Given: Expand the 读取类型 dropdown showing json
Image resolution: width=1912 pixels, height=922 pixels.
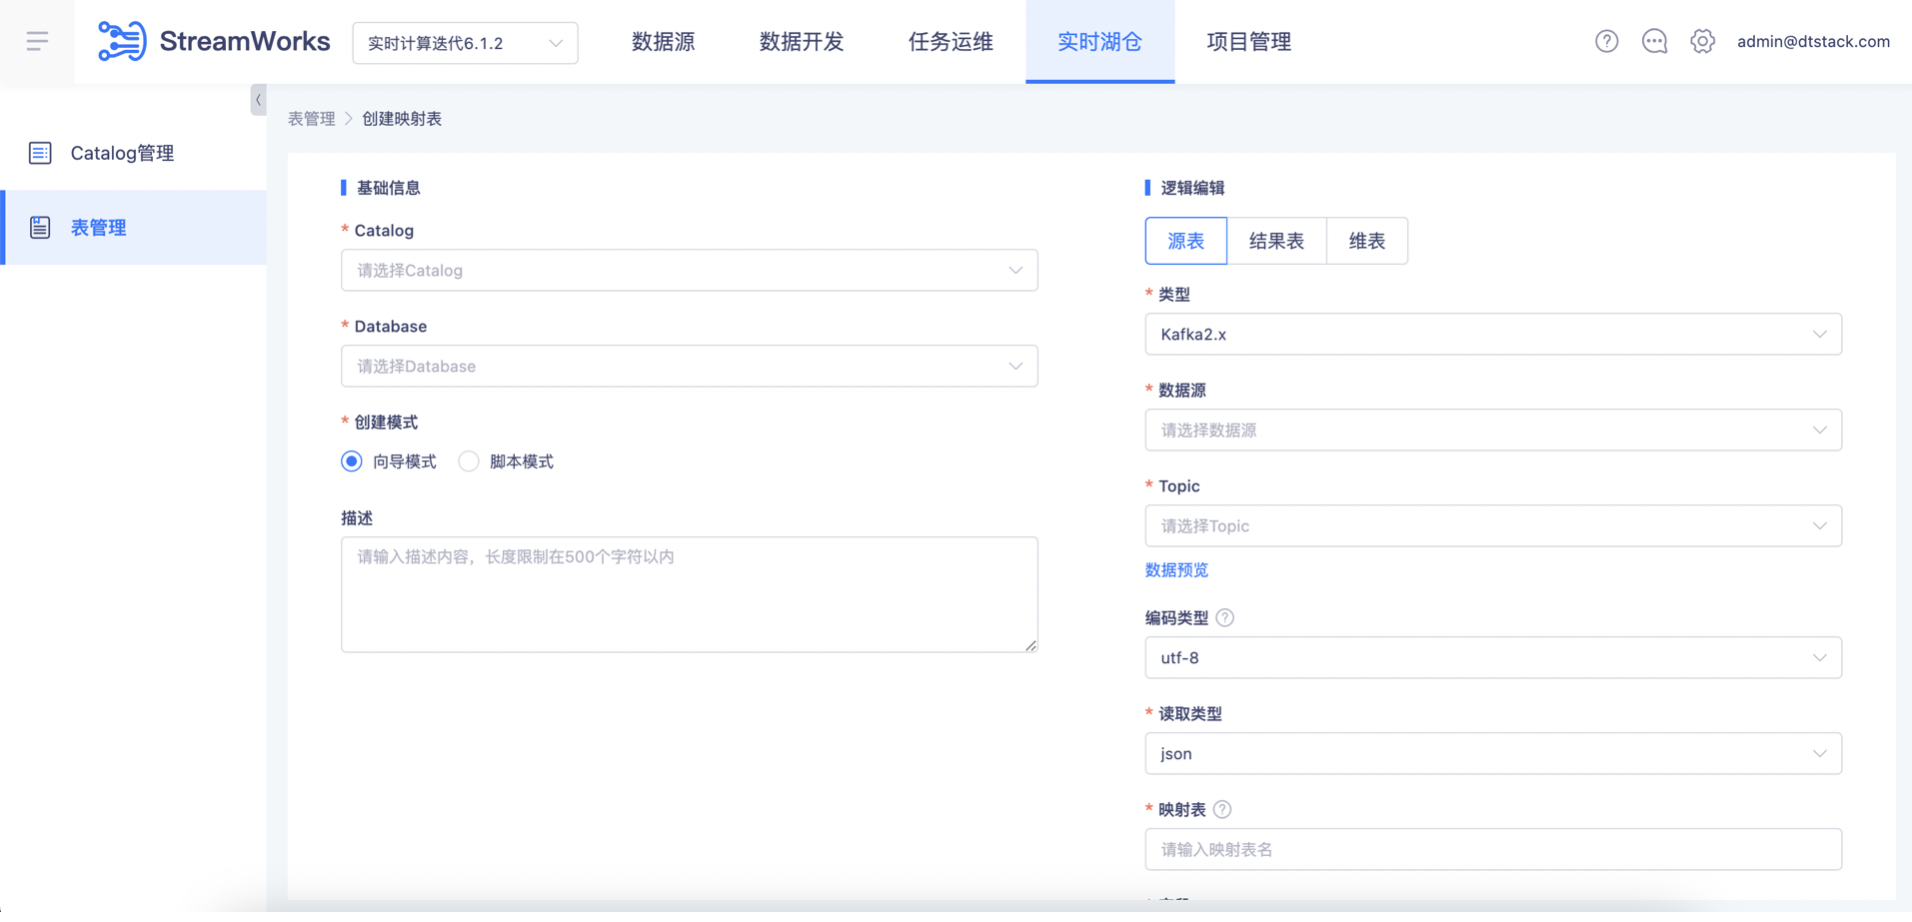Looking at the screenshot, I should click(1493, 754).
